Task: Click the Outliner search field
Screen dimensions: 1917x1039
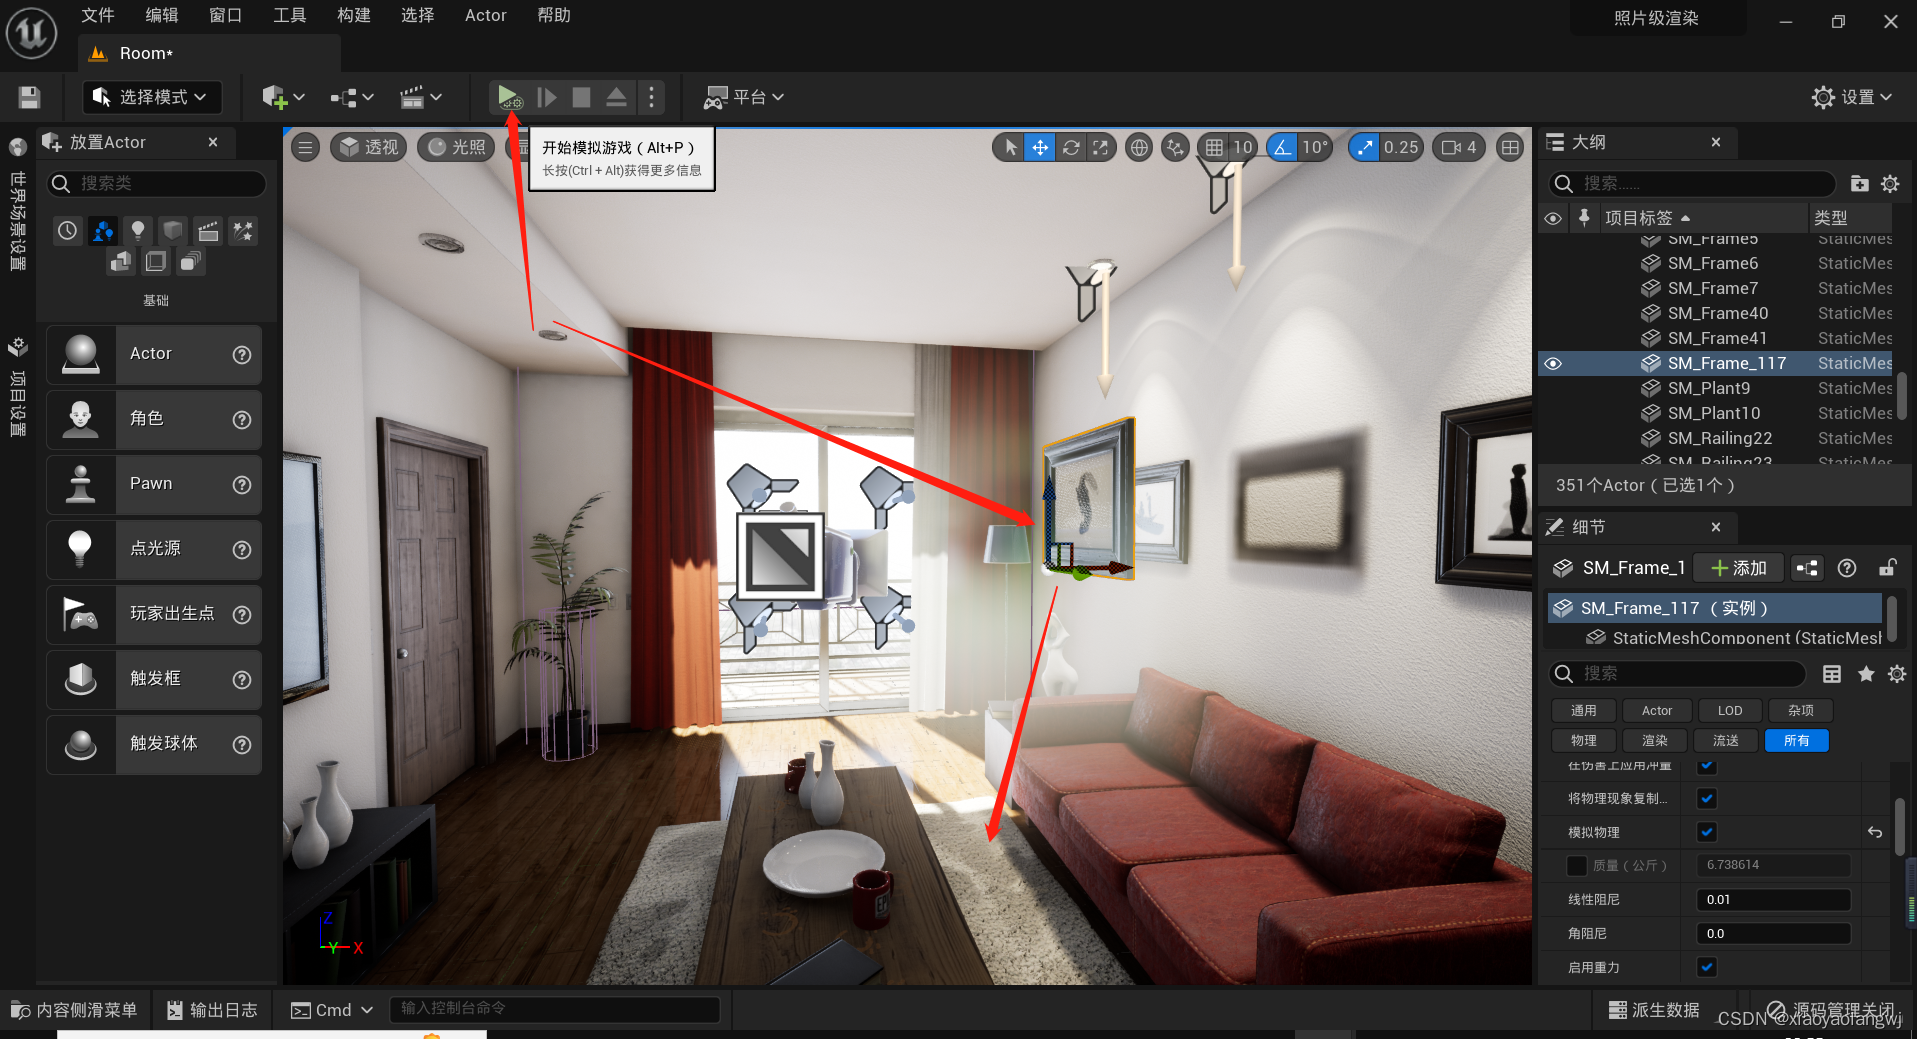Action: [x=1692, y=184]
